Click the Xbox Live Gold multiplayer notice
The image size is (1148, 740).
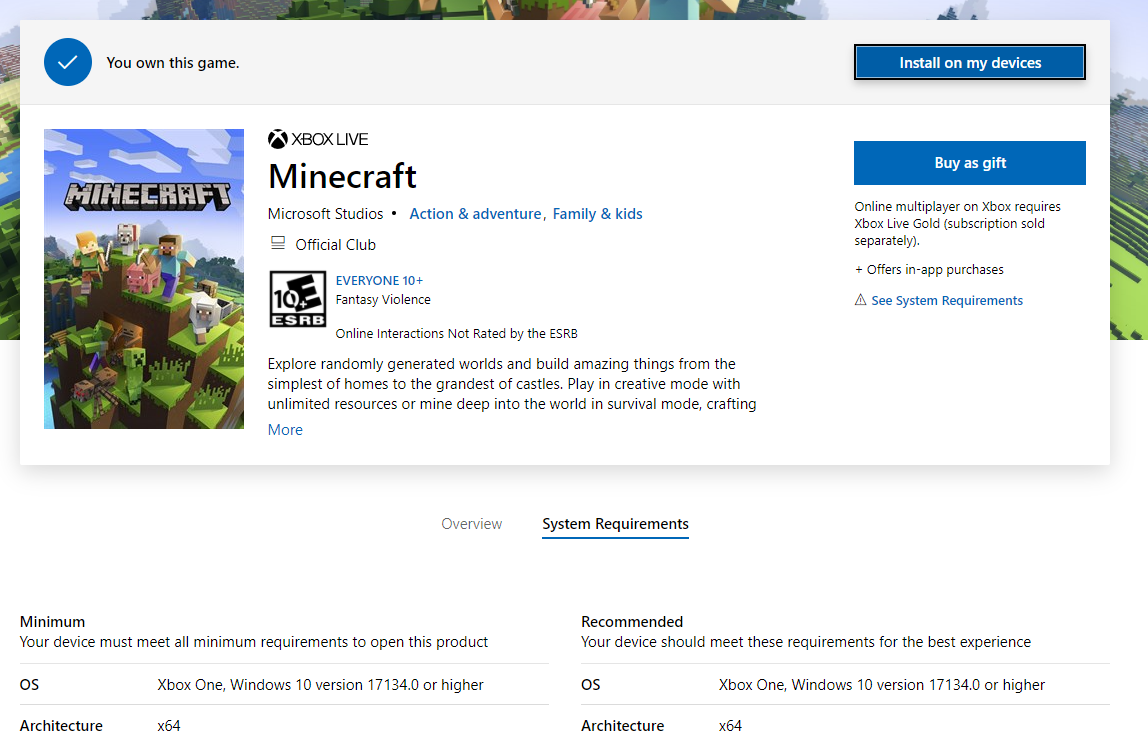[957, 223]
